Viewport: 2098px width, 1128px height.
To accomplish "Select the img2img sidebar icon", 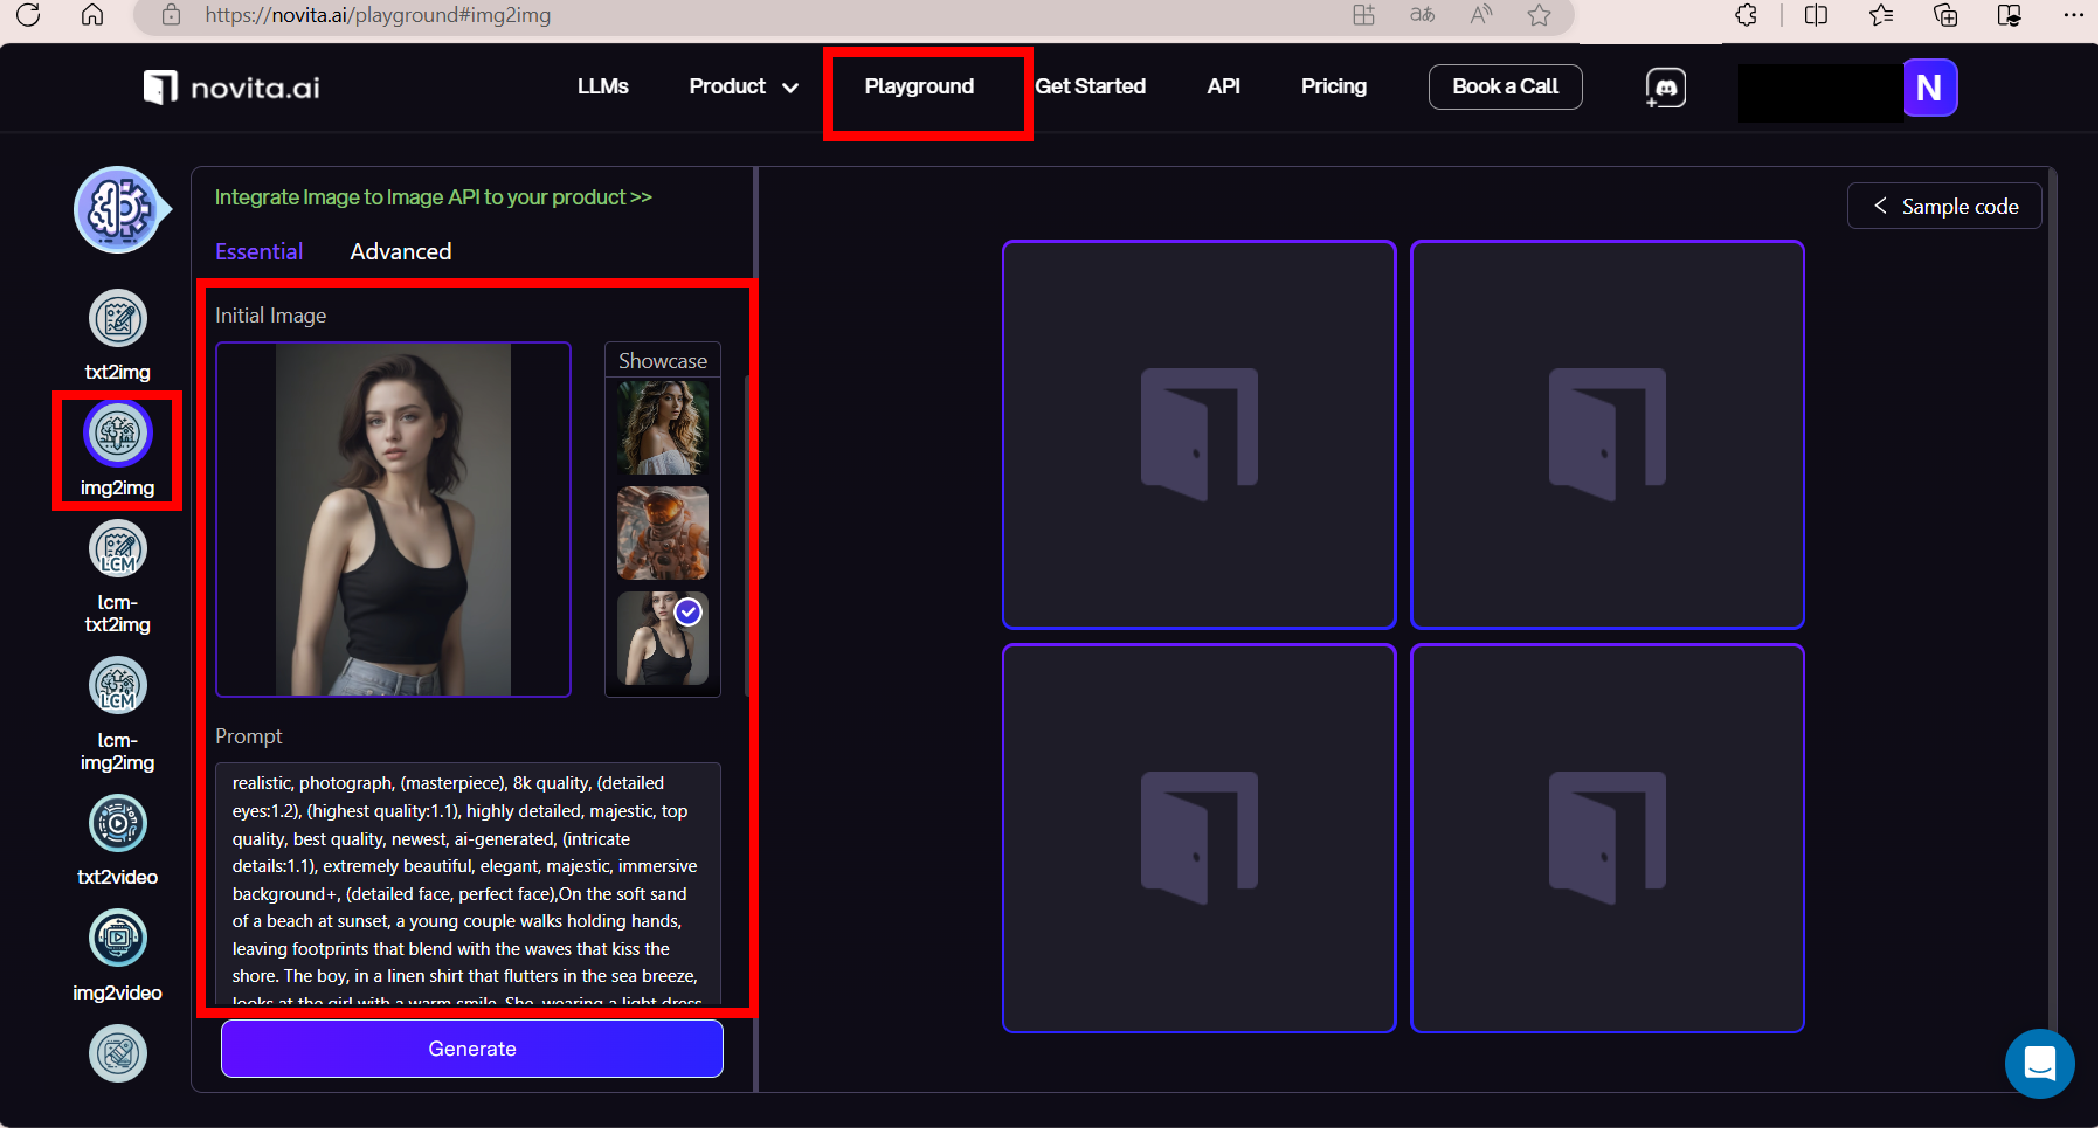I will [118, 435].
